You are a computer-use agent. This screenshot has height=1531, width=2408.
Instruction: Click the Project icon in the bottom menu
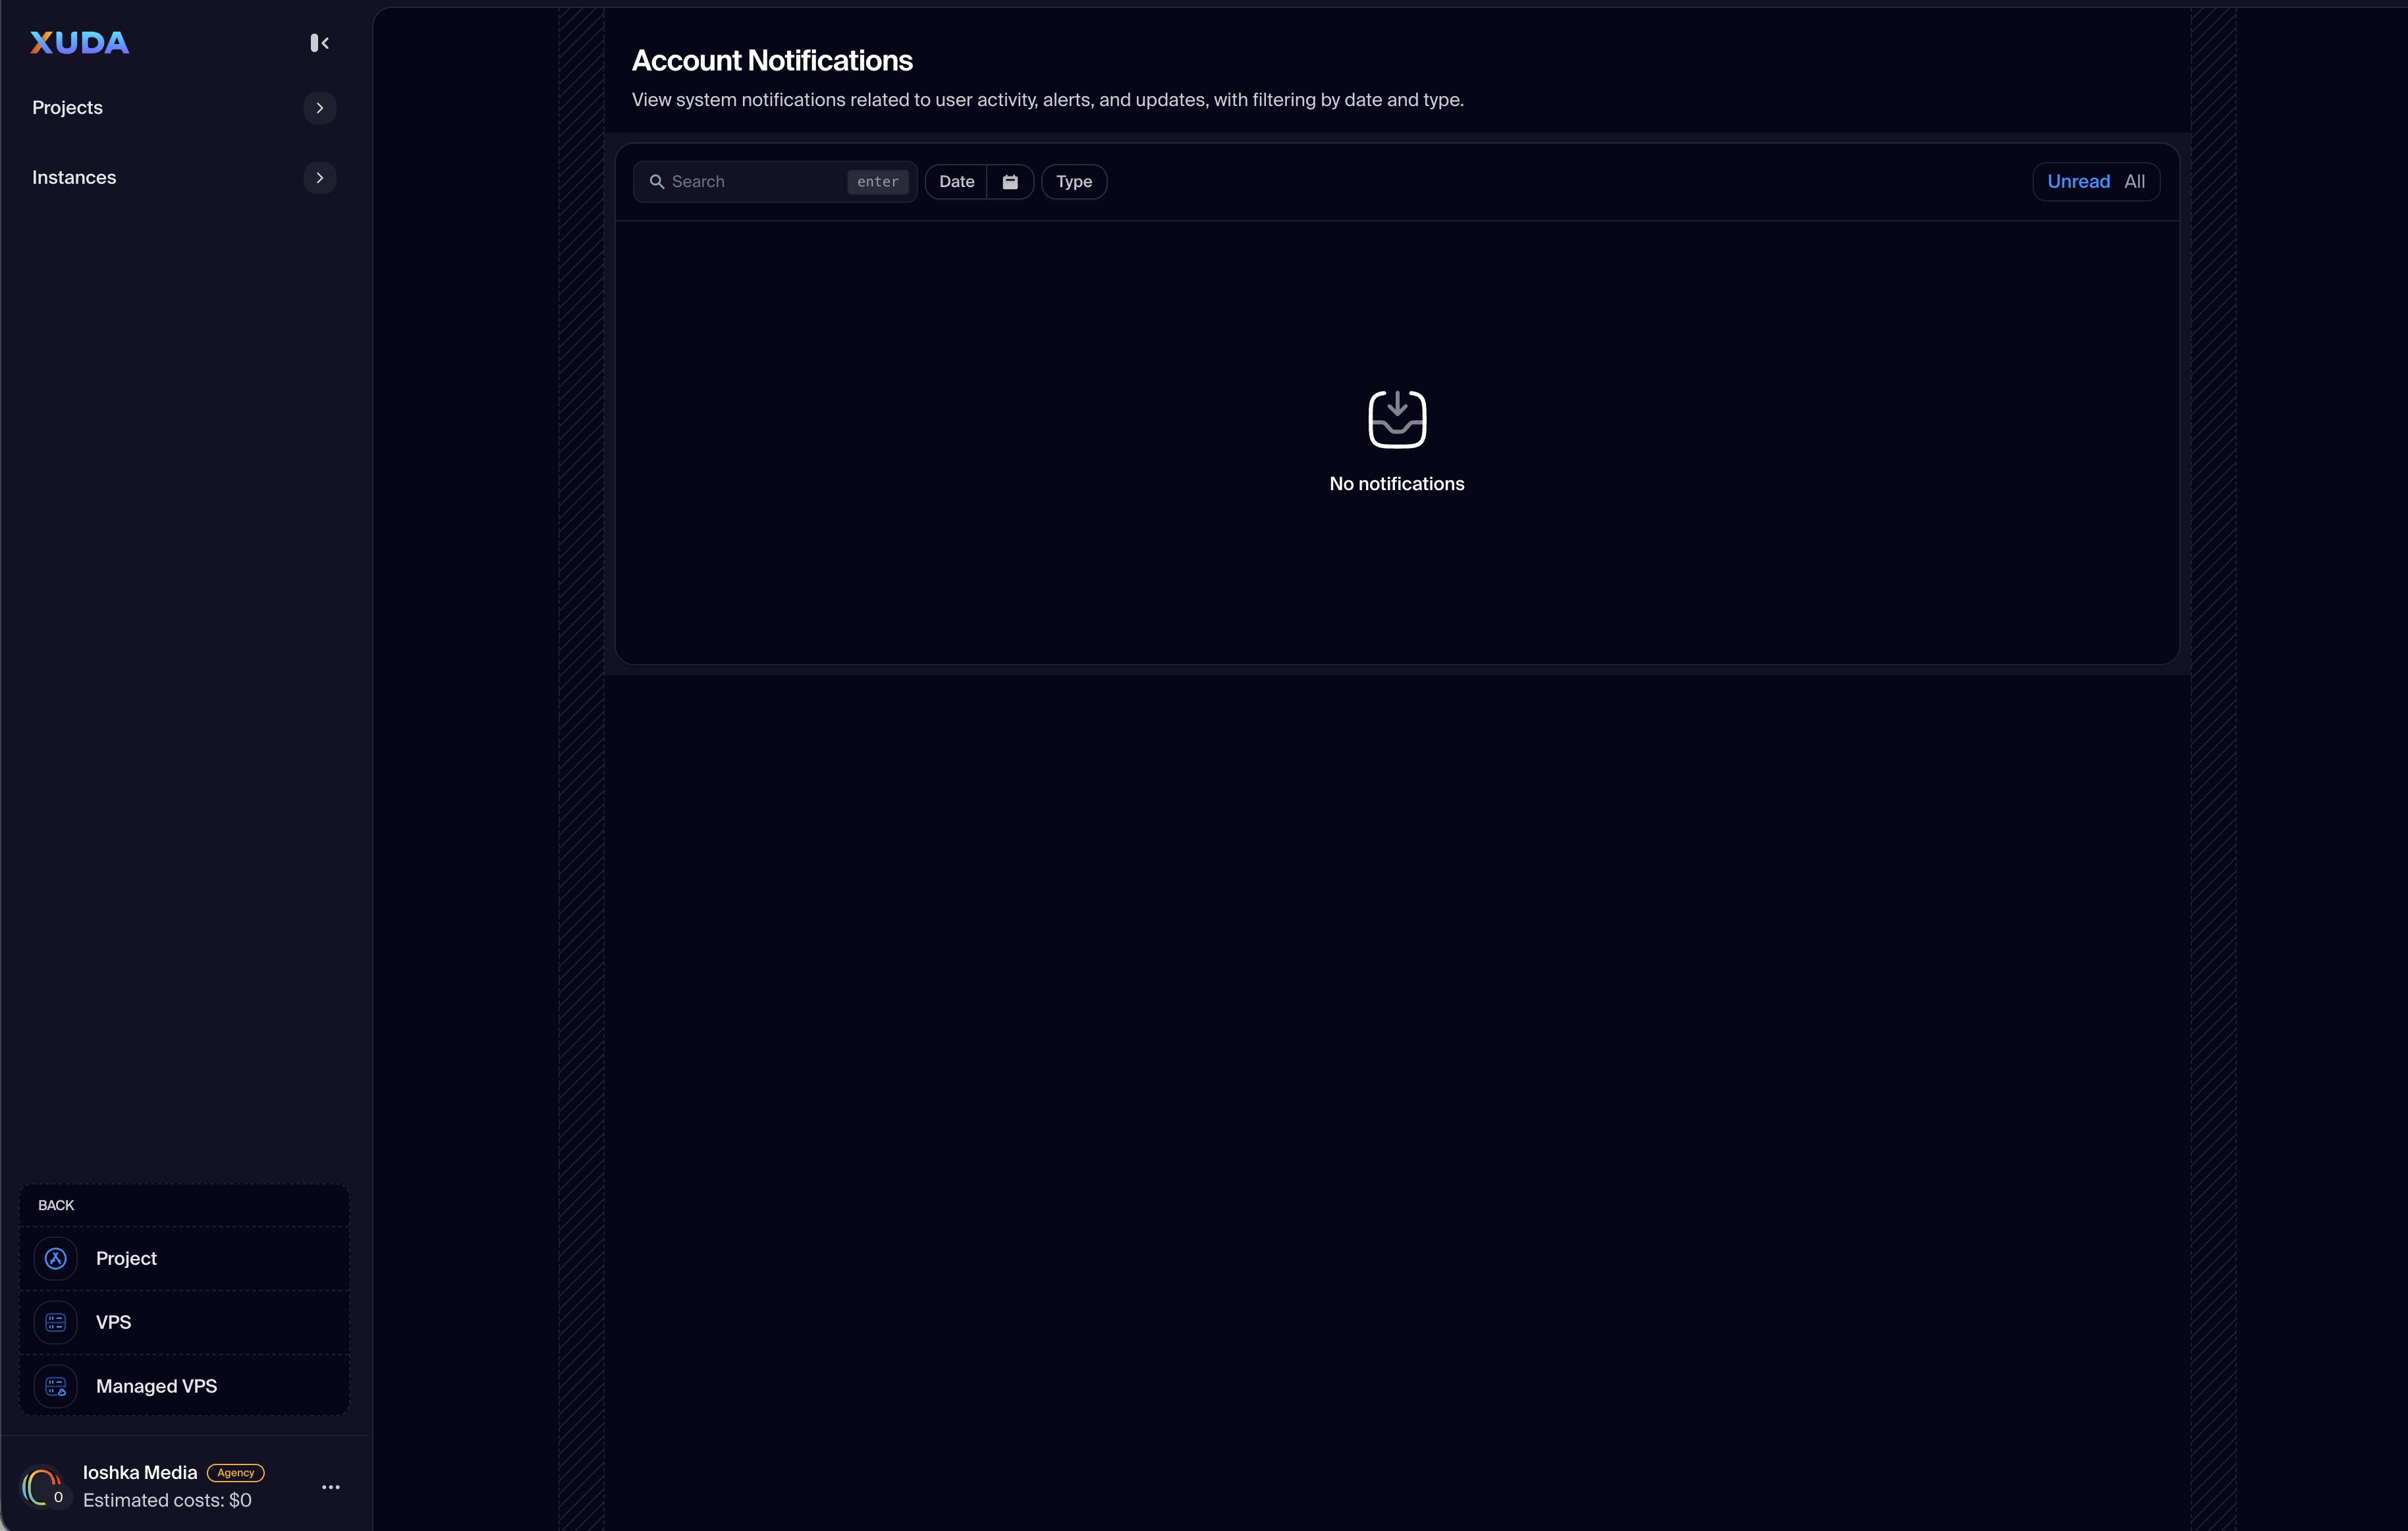56,1258
